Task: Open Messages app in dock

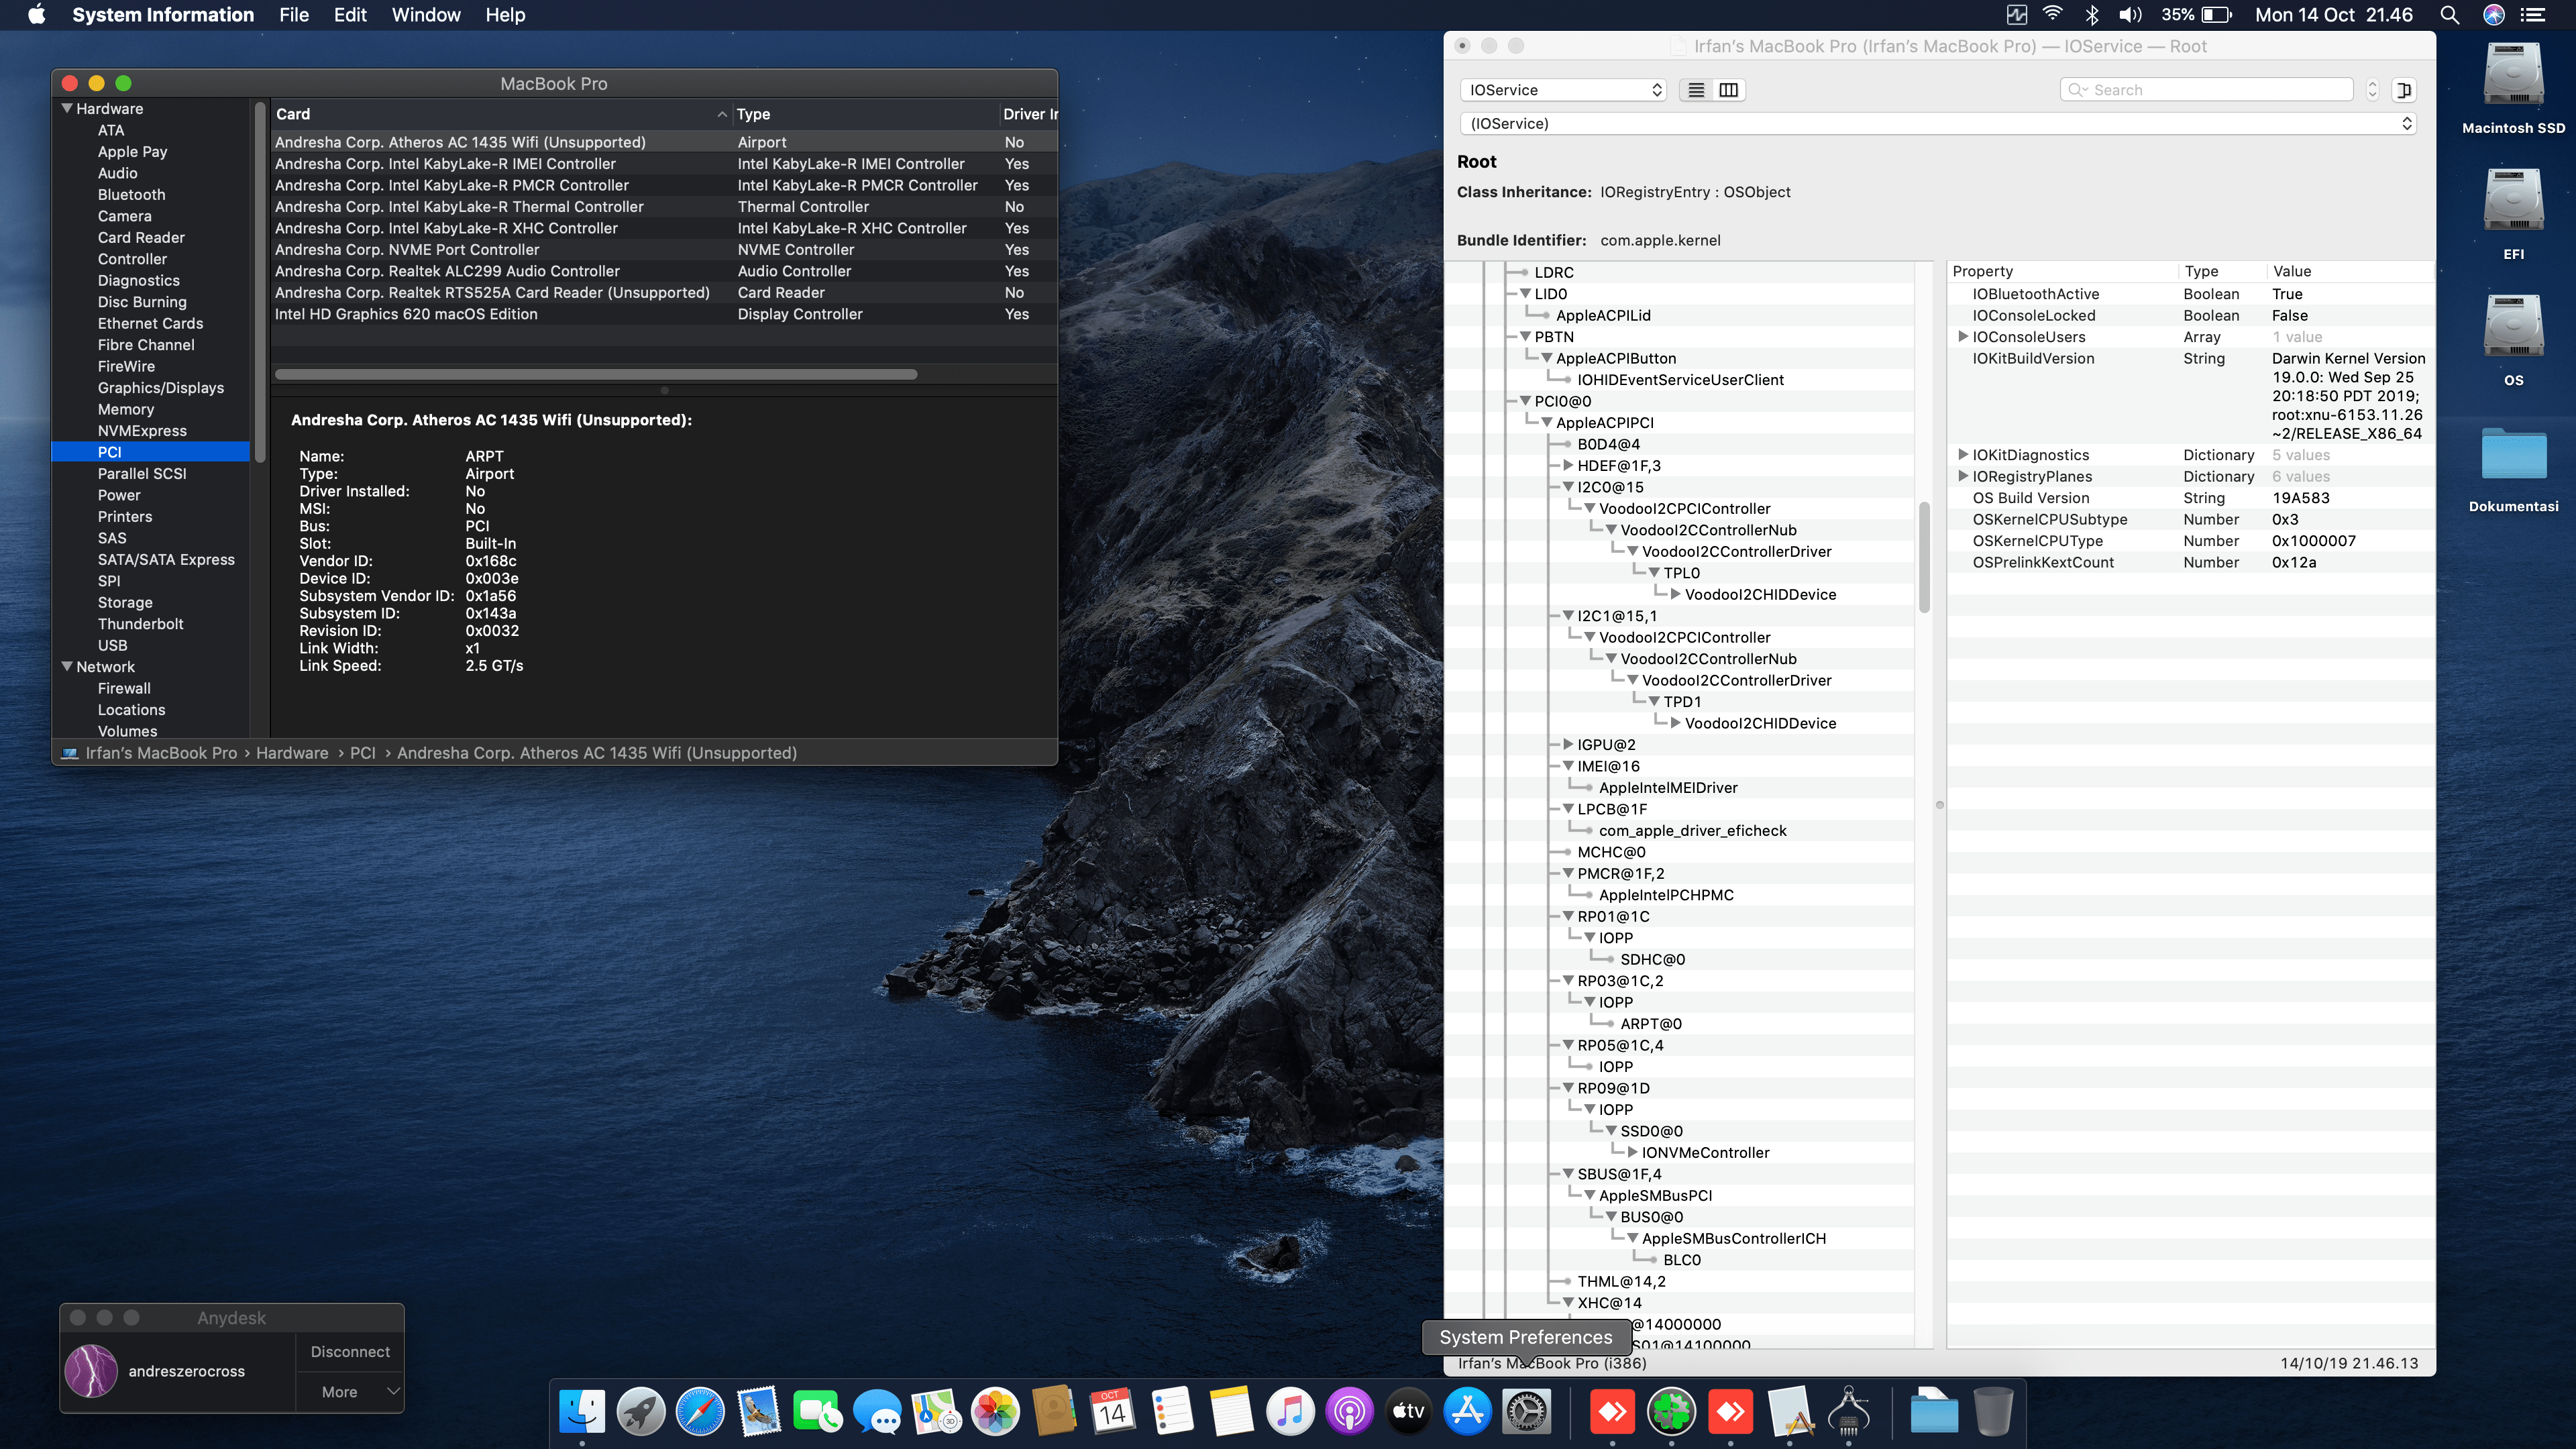Action: [x=877, y=1412]
